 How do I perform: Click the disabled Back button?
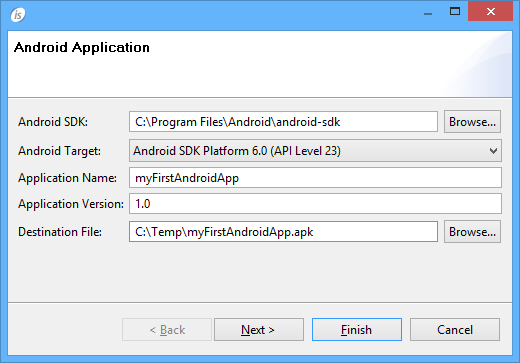pyautogui.click(x=167, y=330)
